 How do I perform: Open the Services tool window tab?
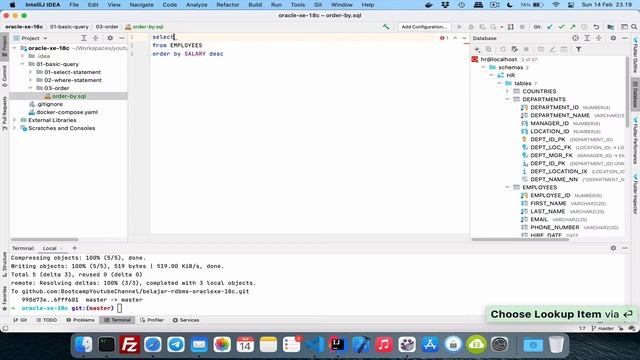tap(186, 320)
